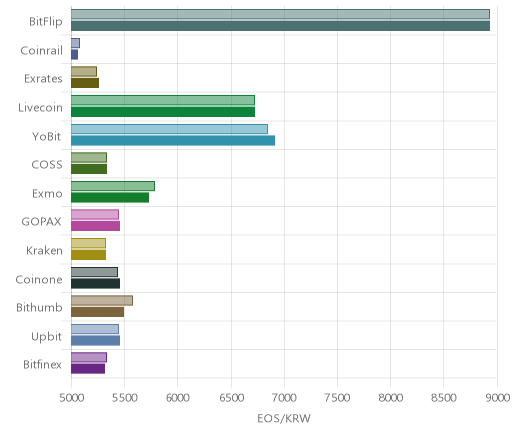Click the Upbit dark blue bar

click(95, 341)
